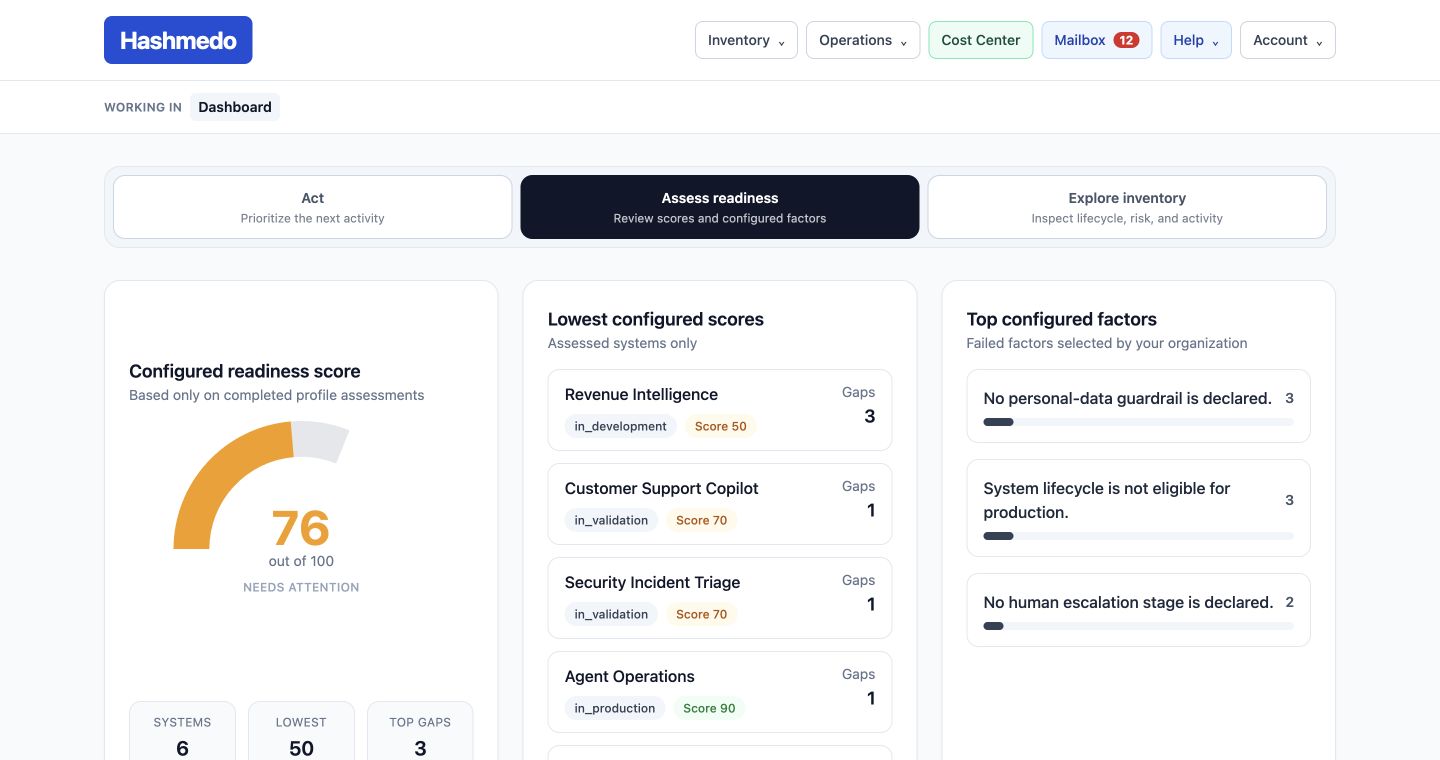Open the Inventory dropdown menu
This screenshot has height=760, width=1440.
(746, 40)
